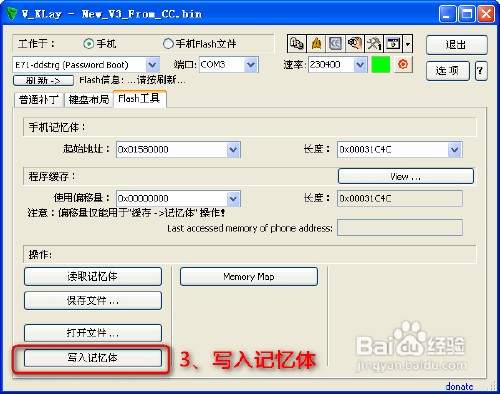This screenshot has width=500, height=394.
Task: Click into the 起始地址 0x01580000 text field
Action: [172, 150]
